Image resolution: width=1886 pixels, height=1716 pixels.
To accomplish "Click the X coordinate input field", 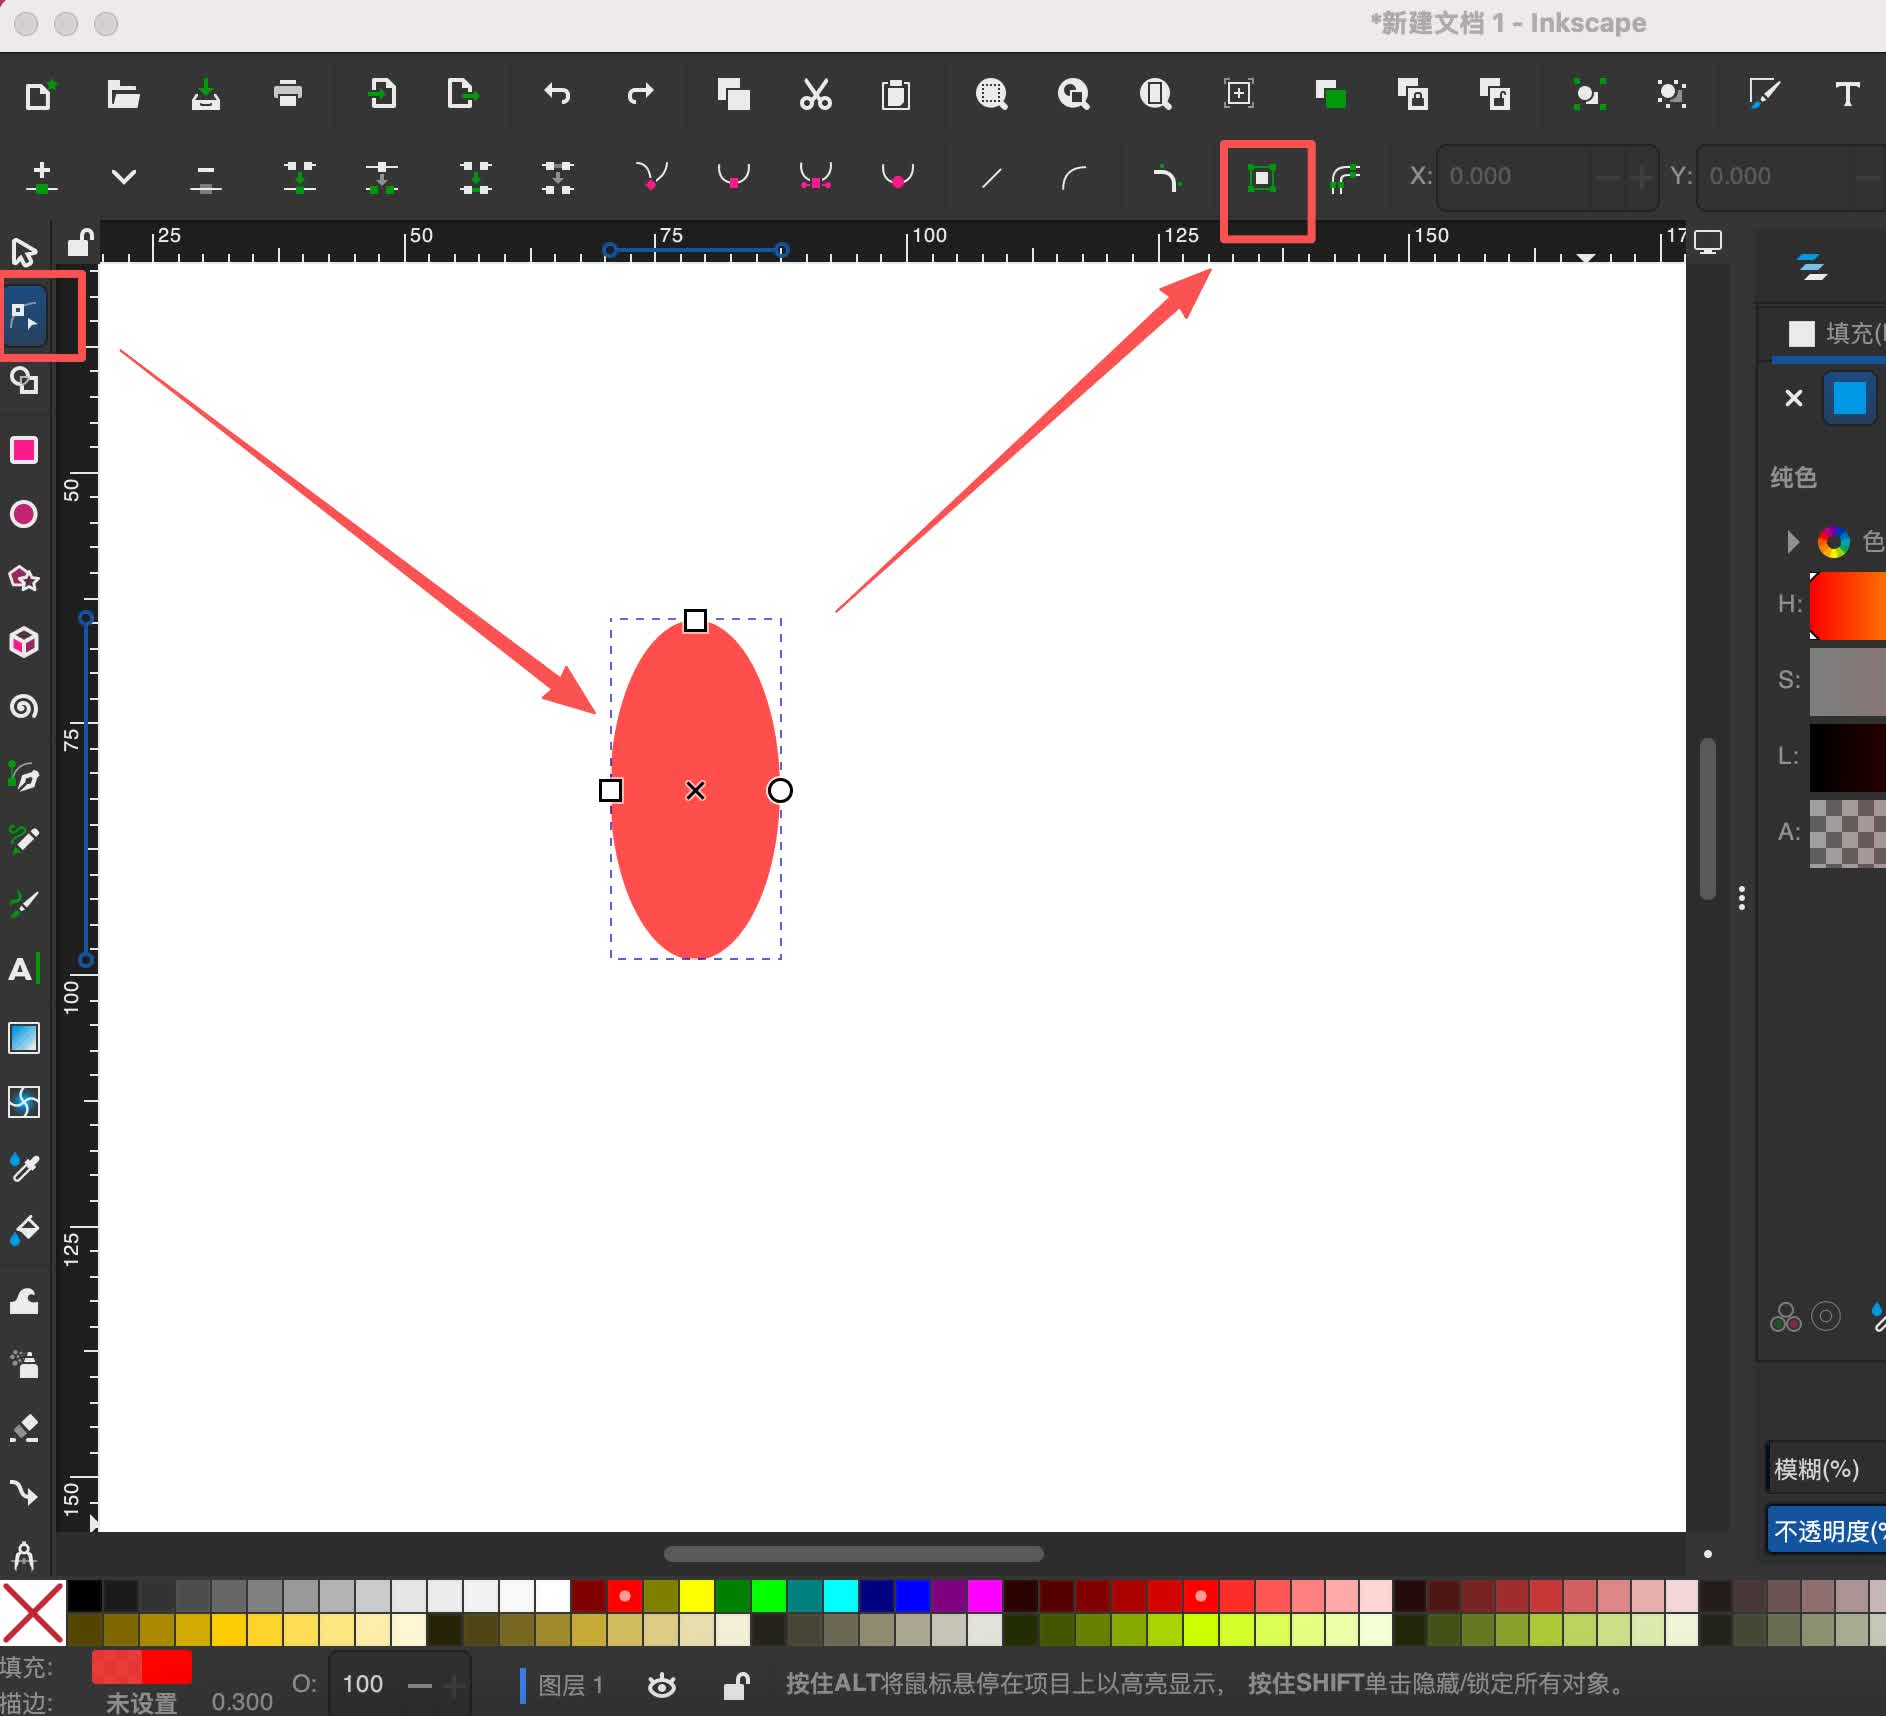I will pos(1514,177).
